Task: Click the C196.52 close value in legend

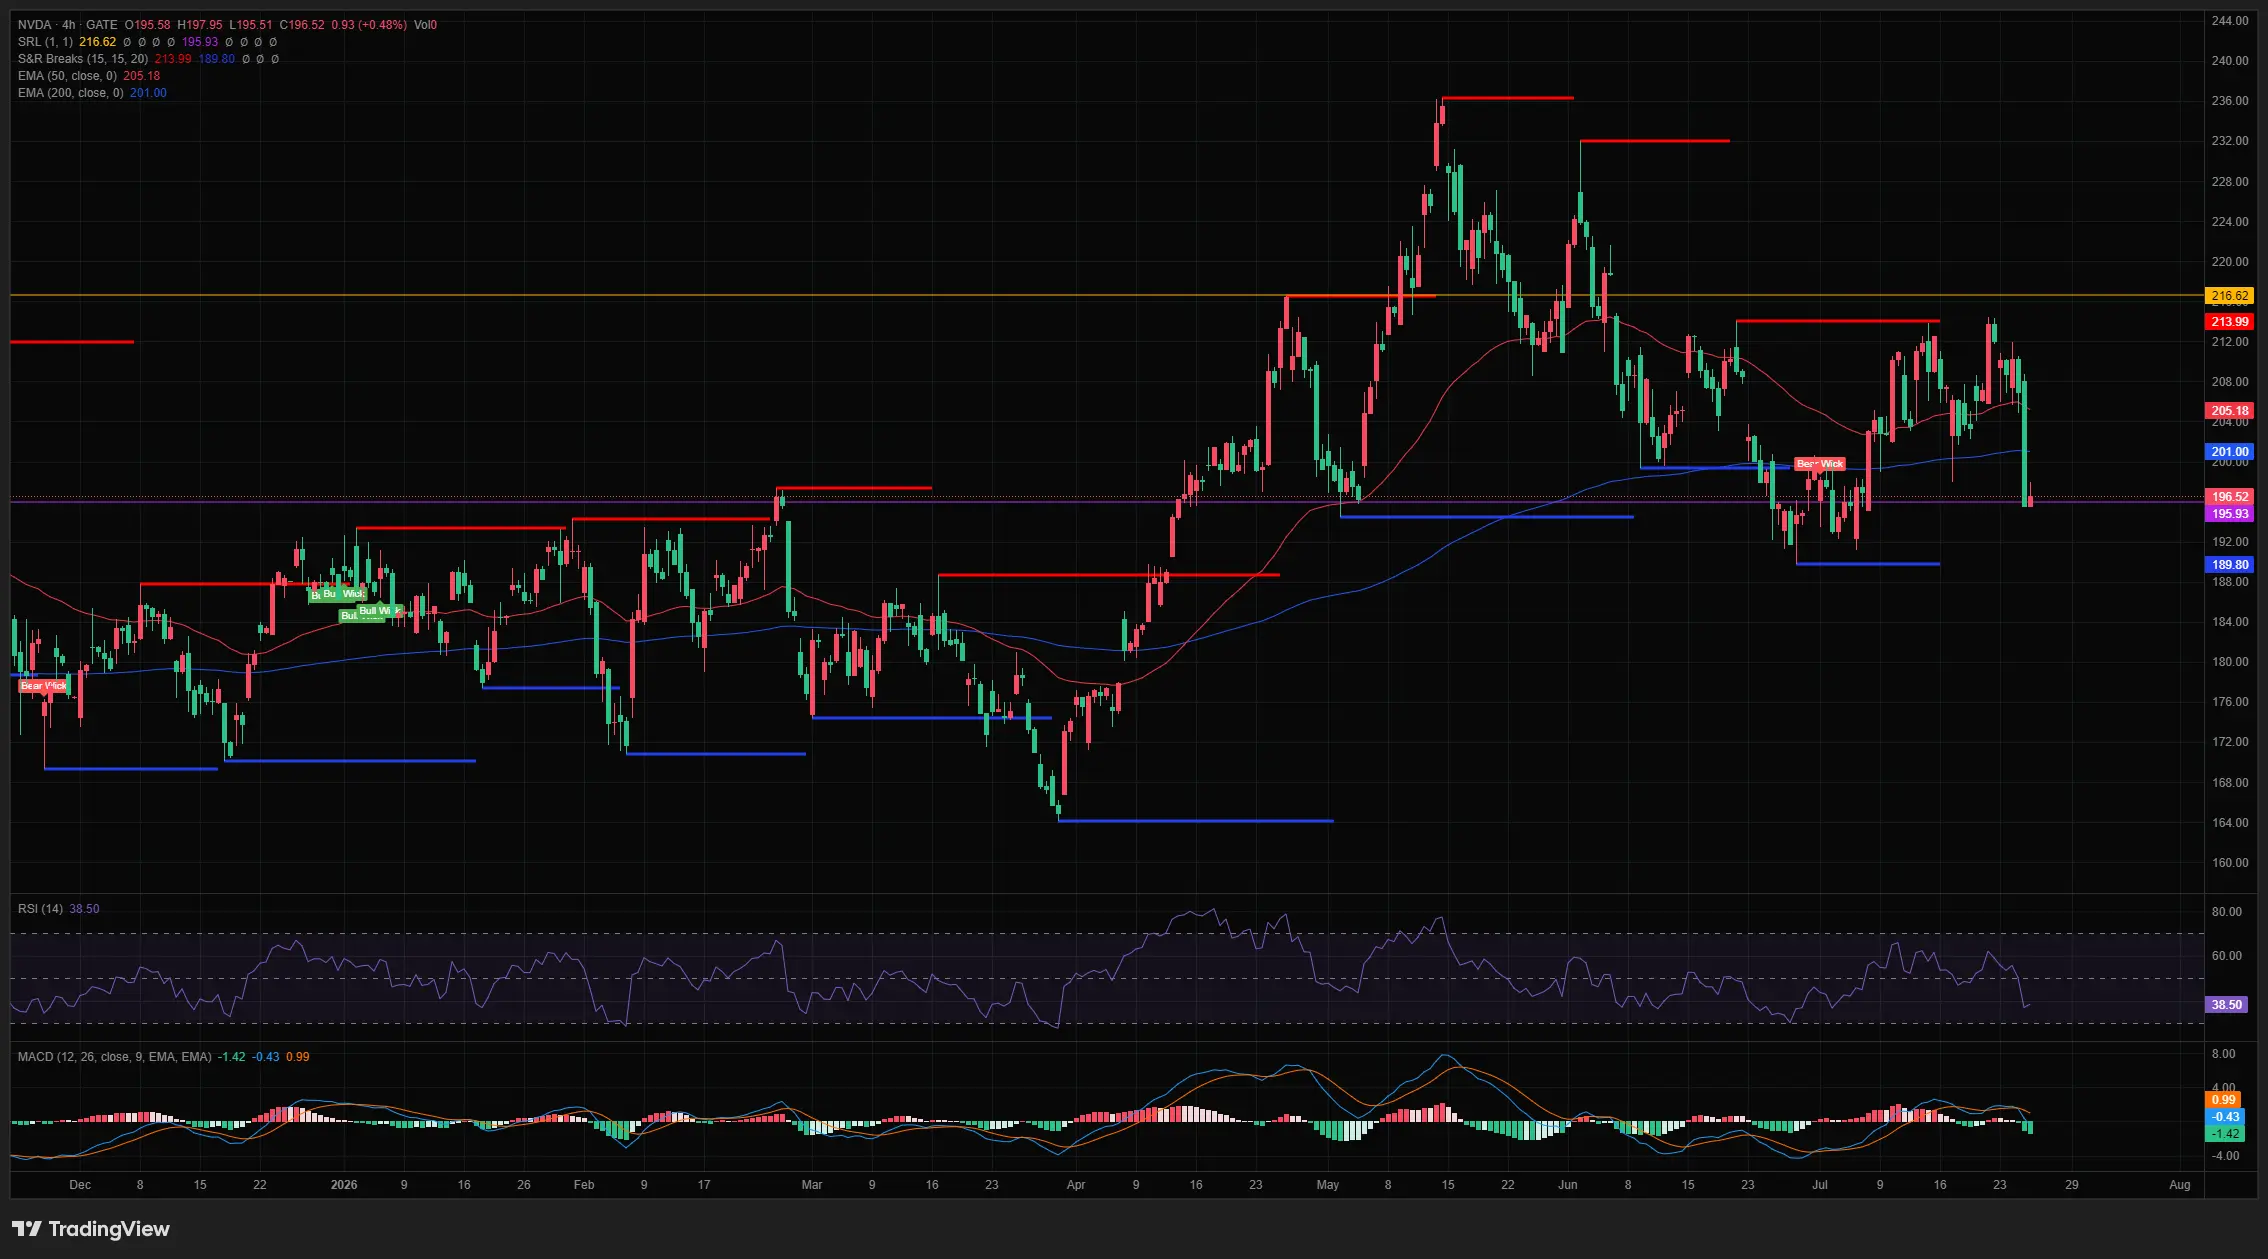Action: pos(302,25)
